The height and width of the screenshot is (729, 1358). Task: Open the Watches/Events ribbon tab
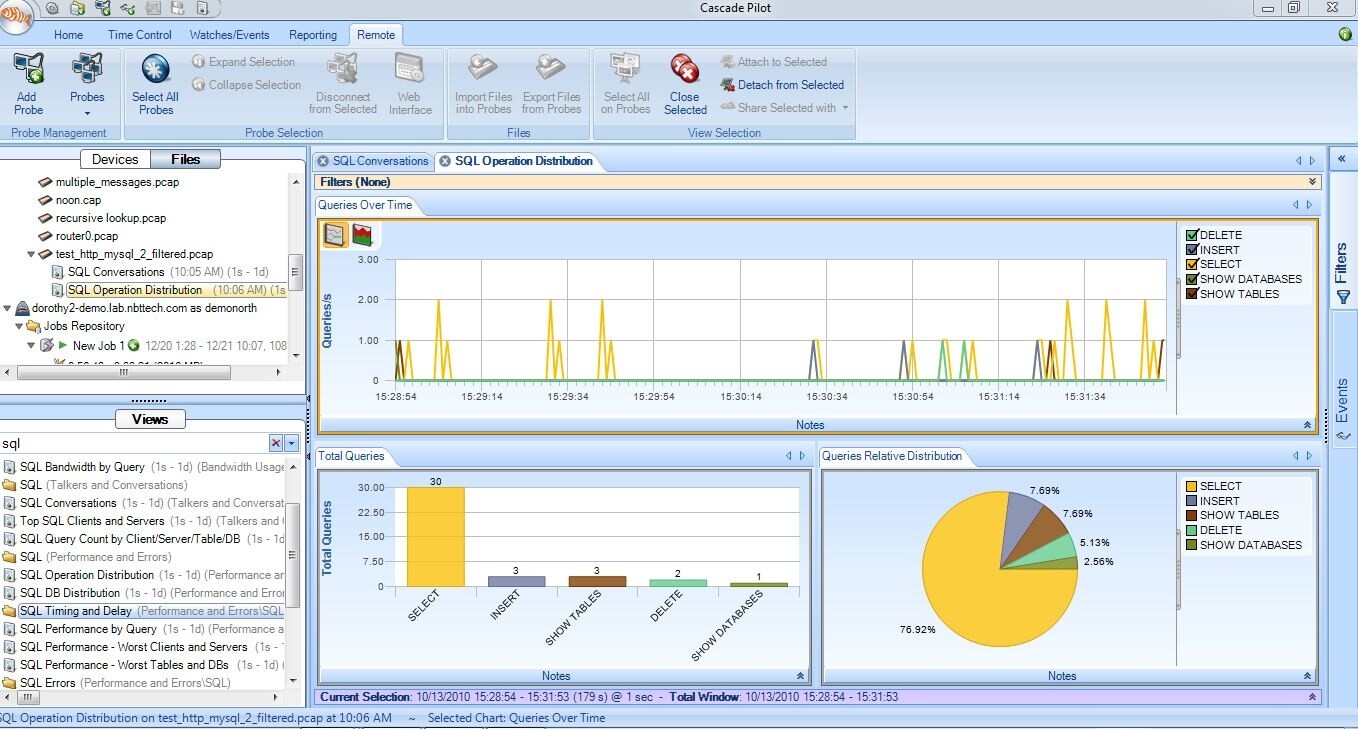230,35
